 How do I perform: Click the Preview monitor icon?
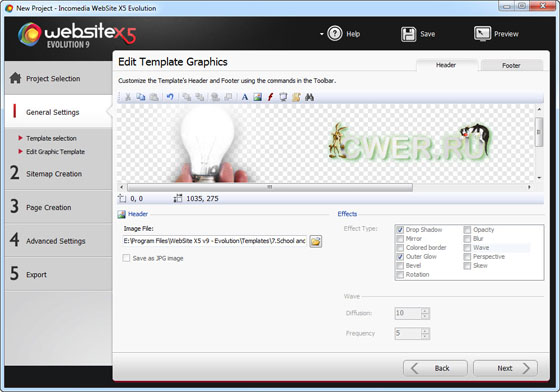coord(482,34)
